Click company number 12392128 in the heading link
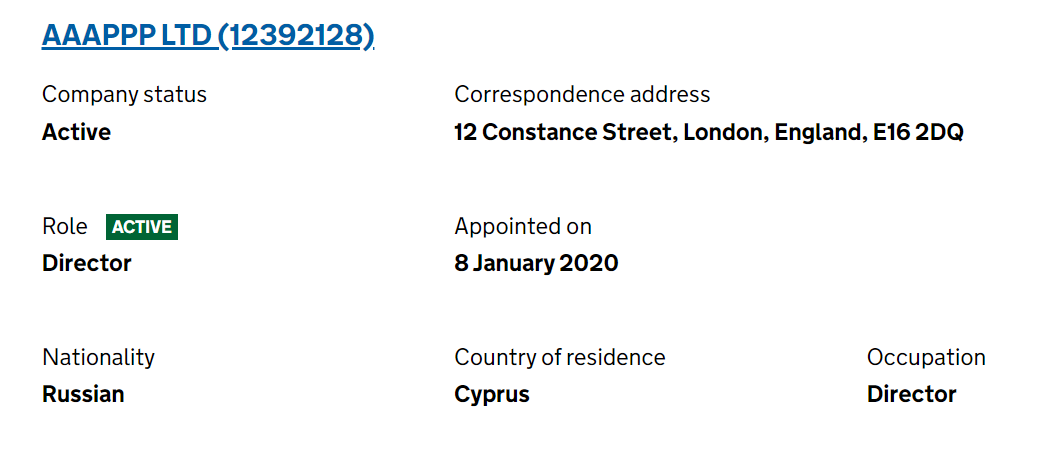The height and width of the screenshot is (455, 1055). click(x=297, y=36)
